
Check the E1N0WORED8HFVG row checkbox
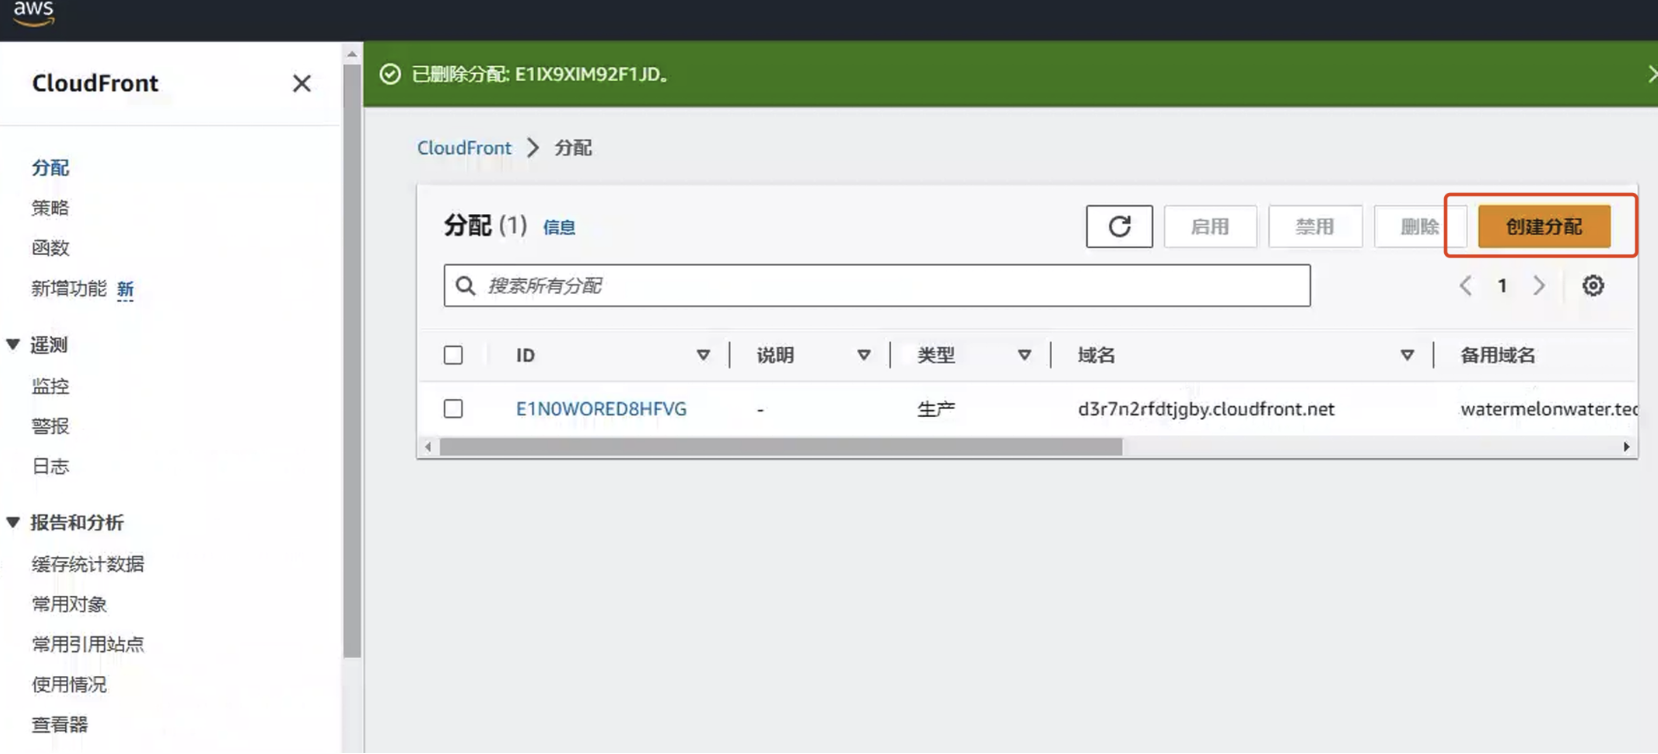(x=453, y=409)
